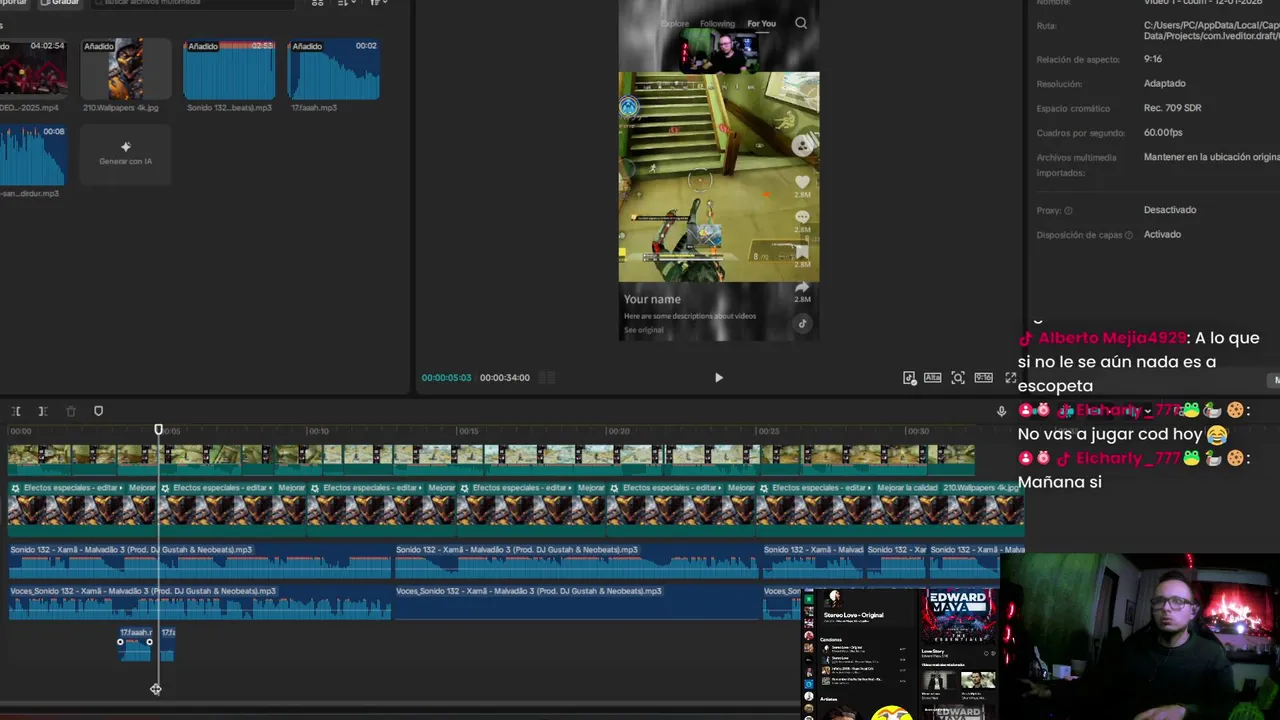Image resolution: width=1280 pixels, height=720 pixels.
Task: Click the info icon next to 'Proxy'
Action: pyautogui.click(x=1068, y=211)
